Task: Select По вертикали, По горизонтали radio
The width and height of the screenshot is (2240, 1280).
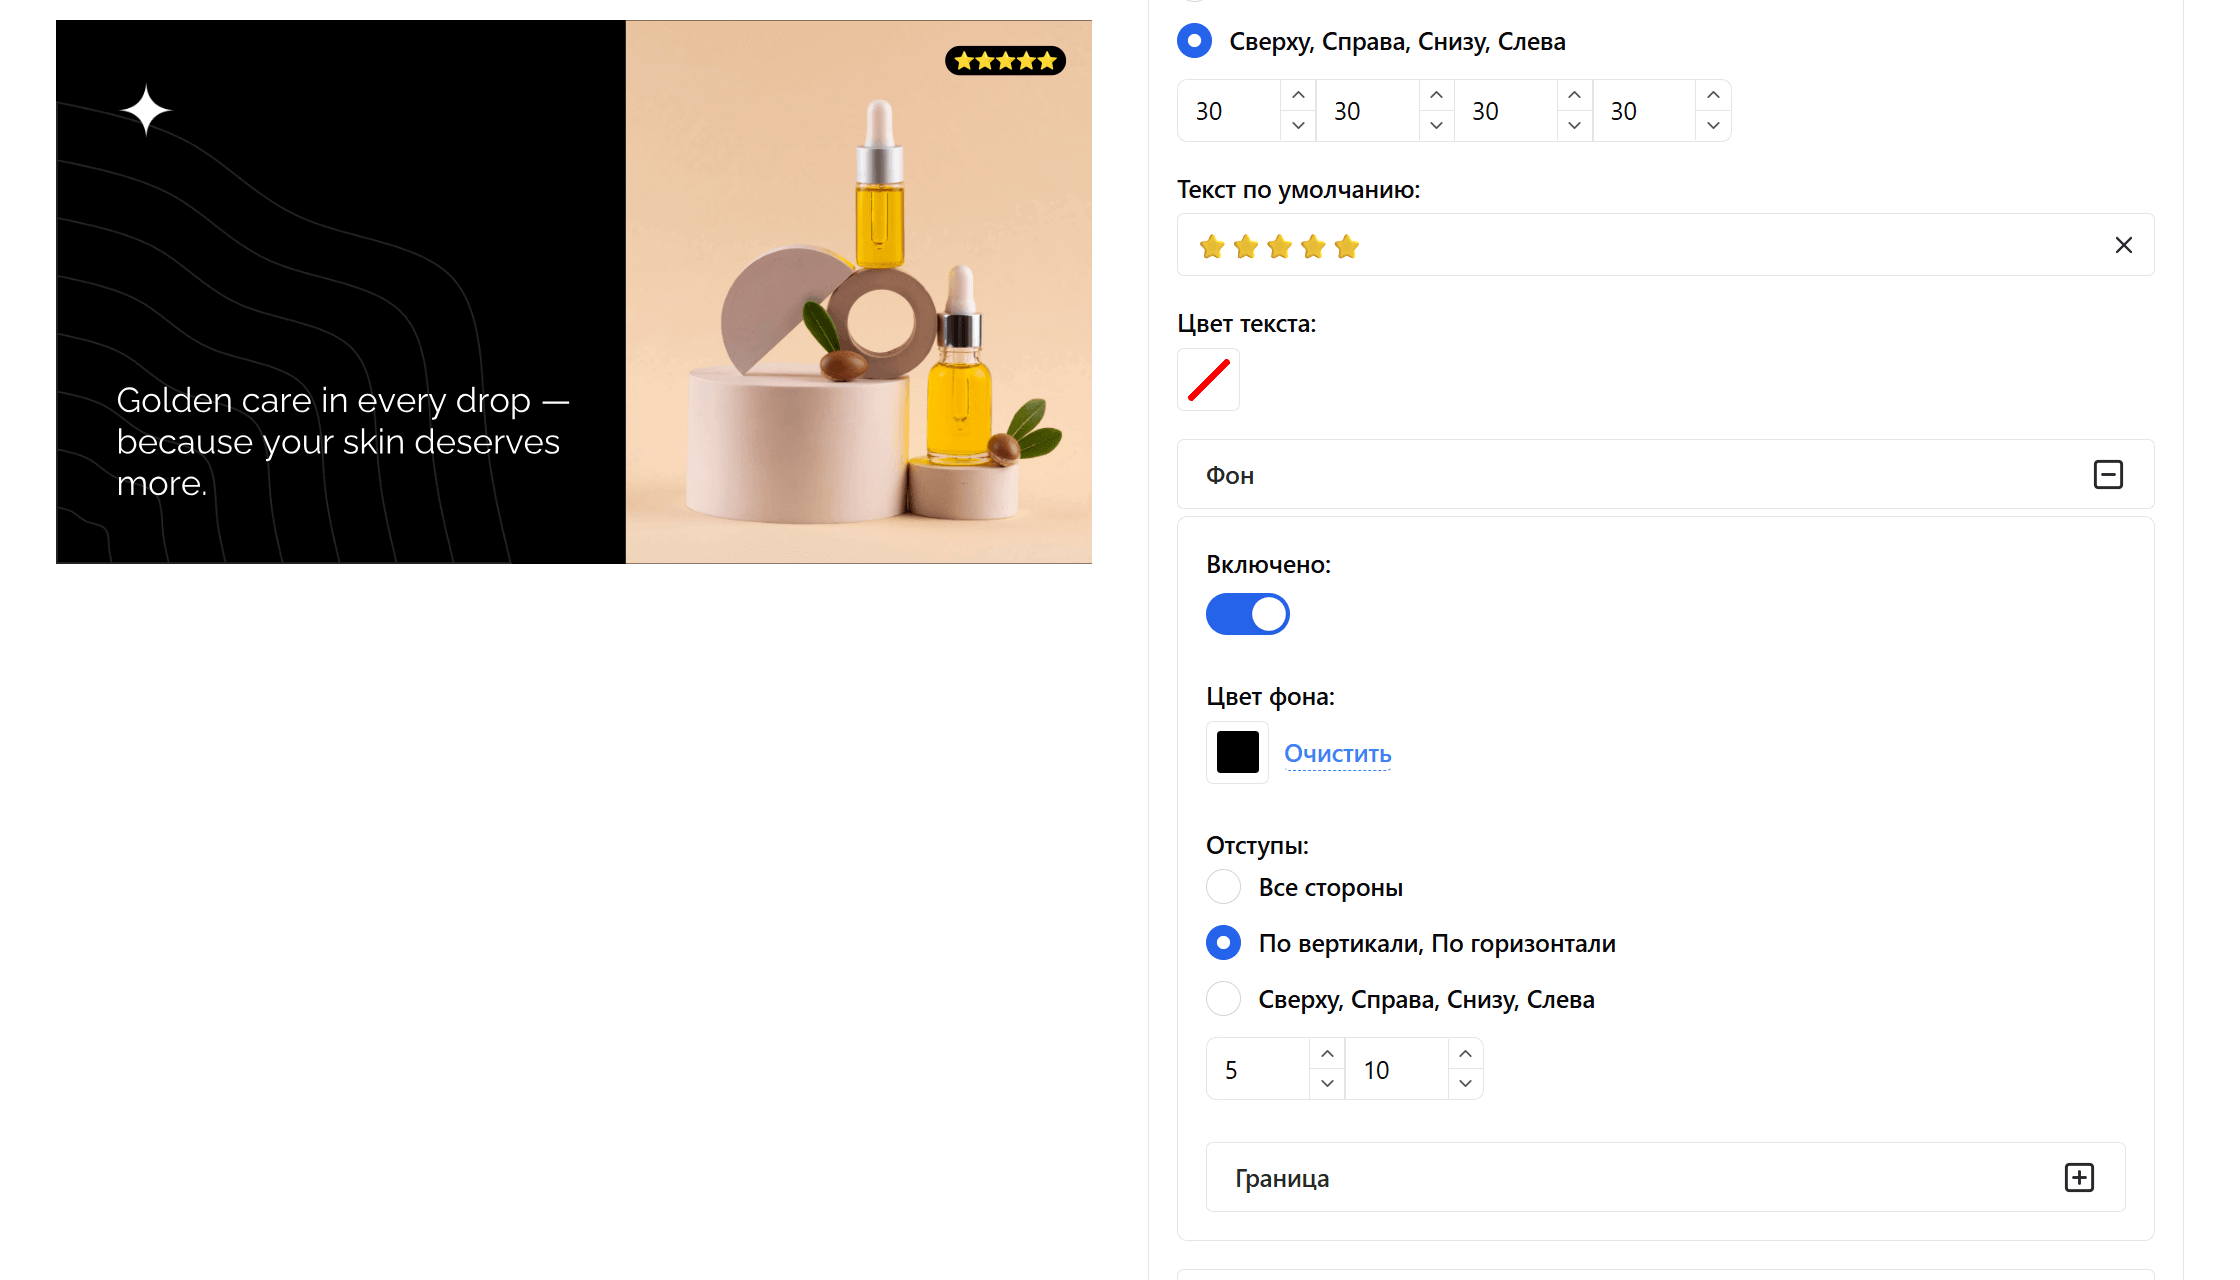Action: coord(1223,943)
